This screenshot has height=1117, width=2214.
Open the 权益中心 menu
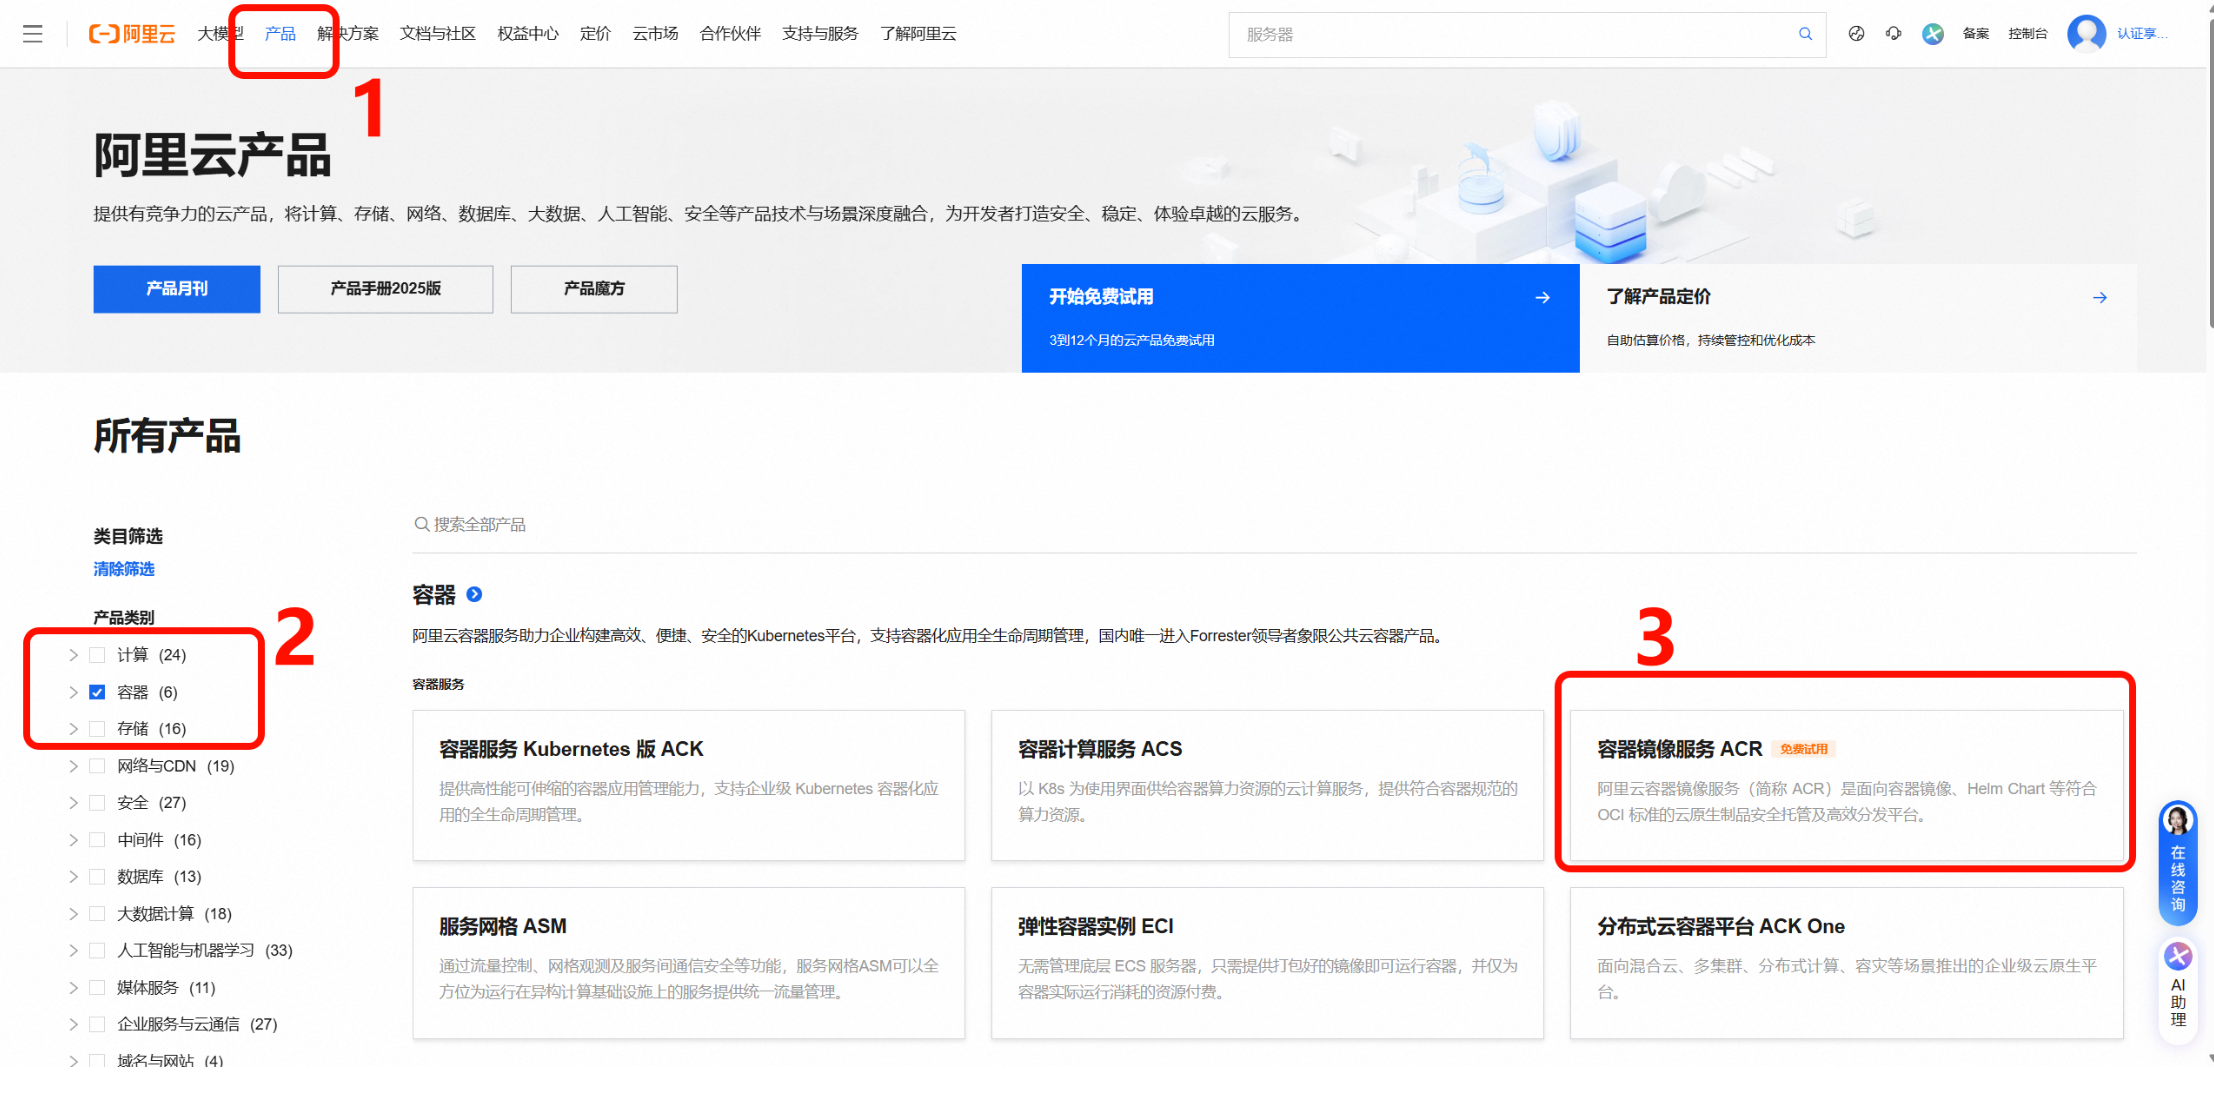click(528, 34)
